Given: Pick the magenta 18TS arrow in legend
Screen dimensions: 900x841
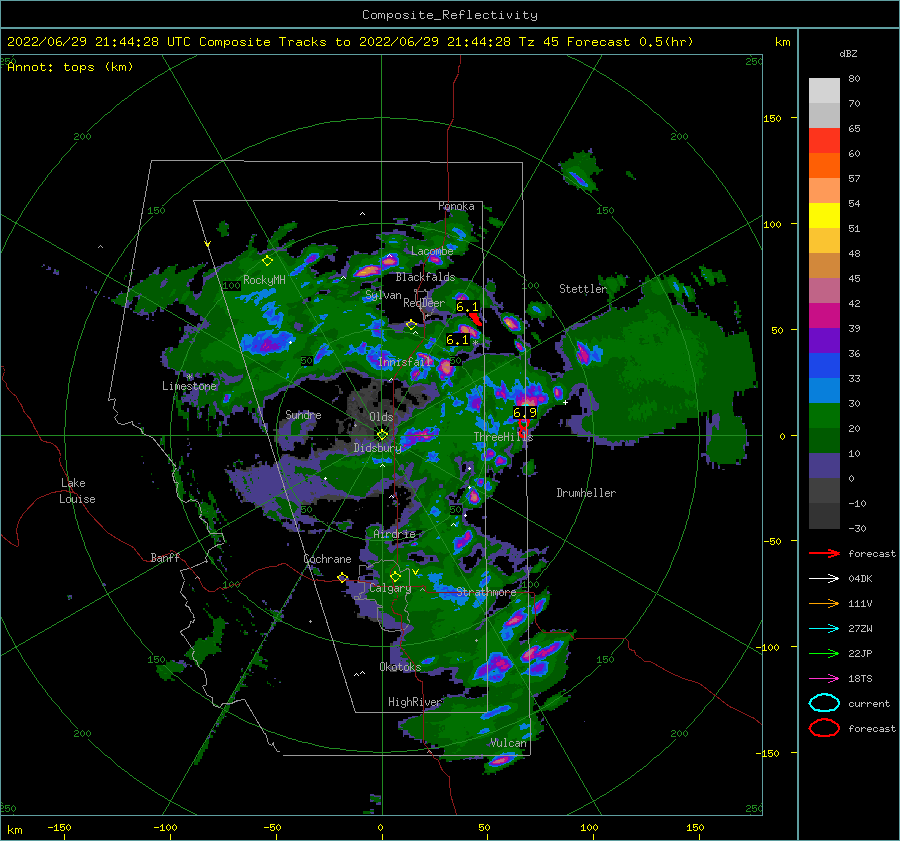Looking at the screenshot, I should tap(824, 679).
